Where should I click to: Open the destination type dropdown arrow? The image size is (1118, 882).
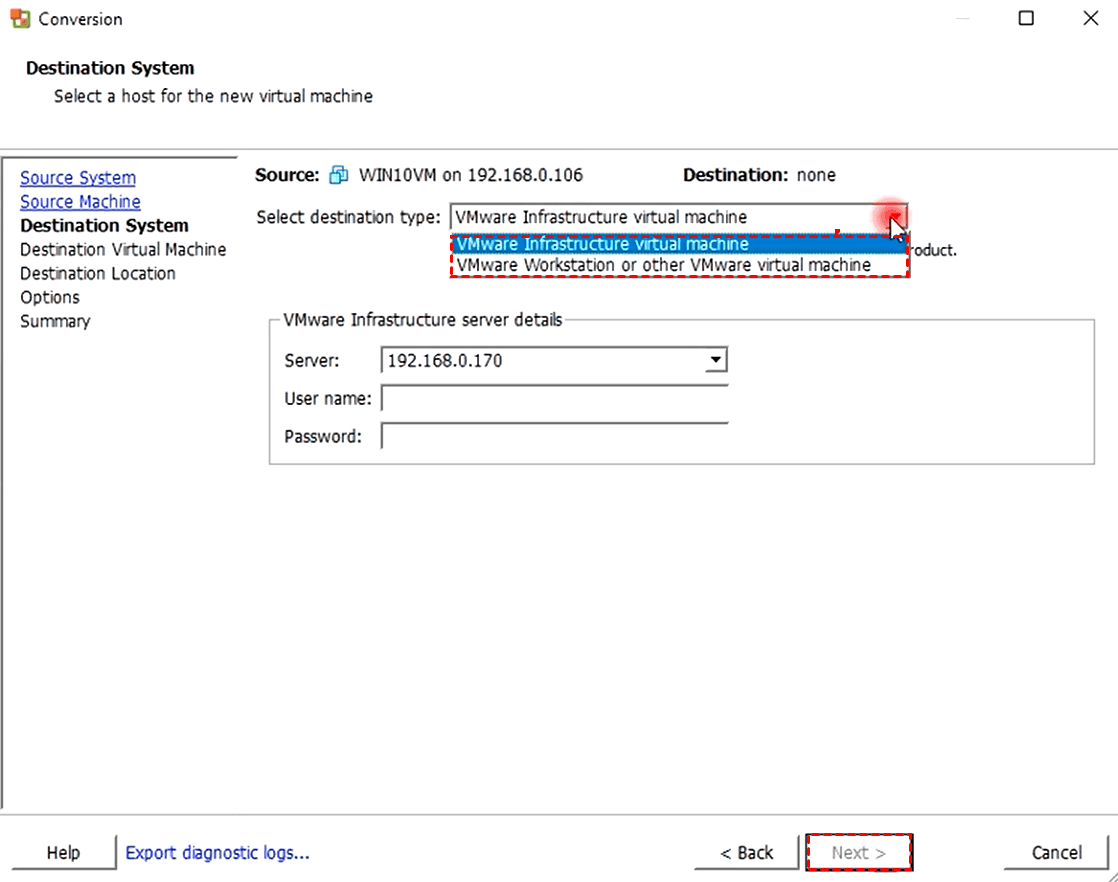[x=894, y=217]
